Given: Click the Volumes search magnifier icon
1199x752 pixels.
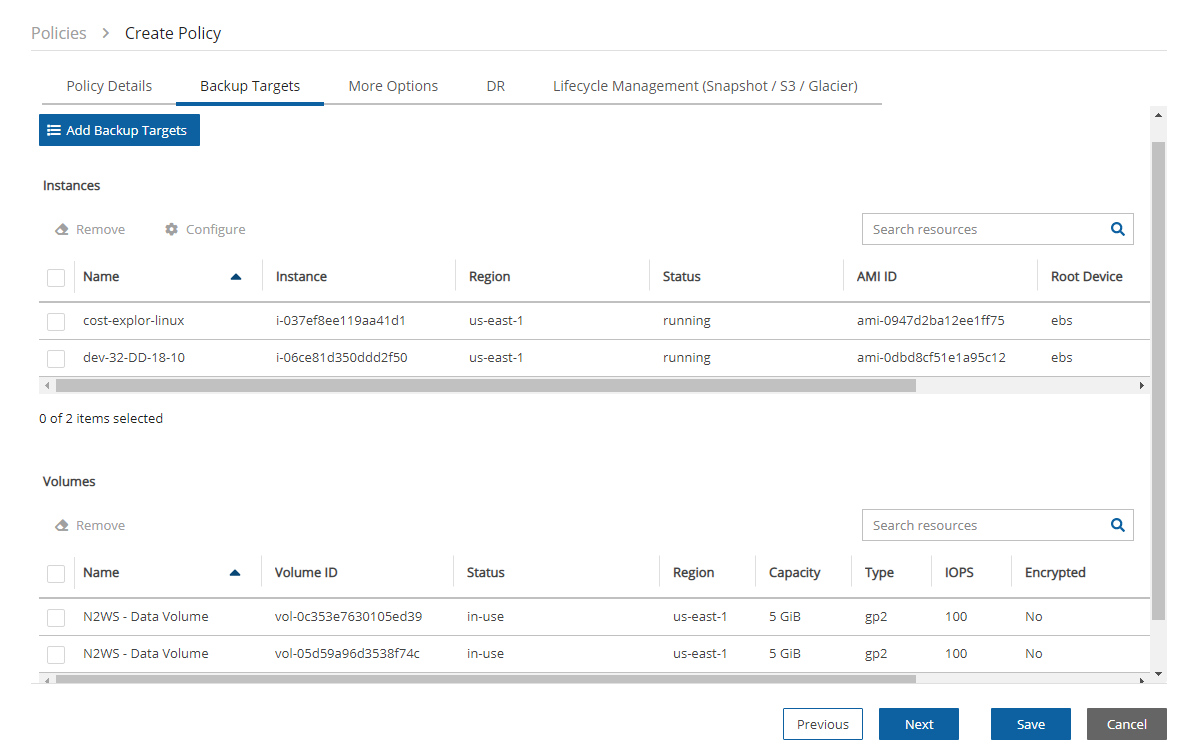Looking at the screenshot, I should (1117, 525).
